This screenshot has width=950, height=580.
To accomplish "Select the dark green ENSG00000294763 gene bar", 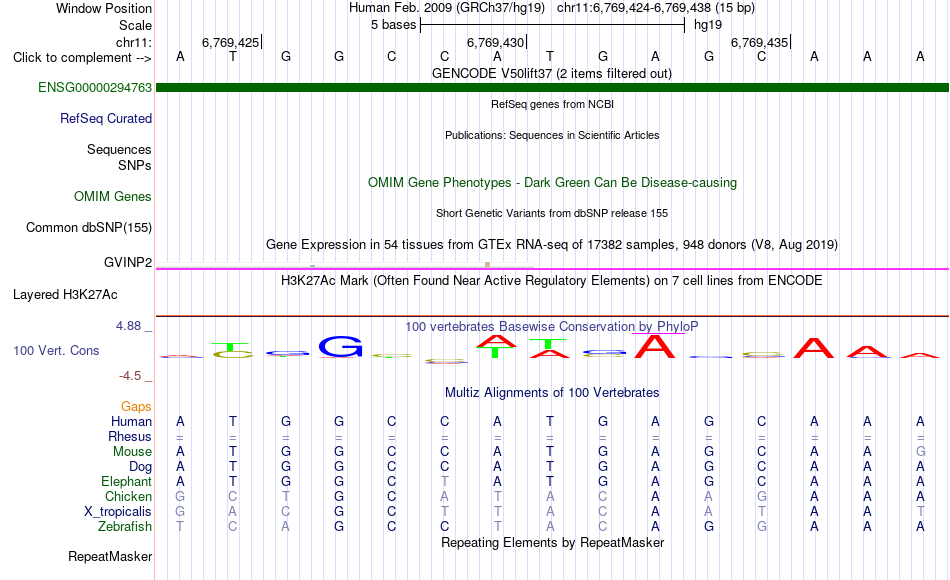I will tap(552, 87).
